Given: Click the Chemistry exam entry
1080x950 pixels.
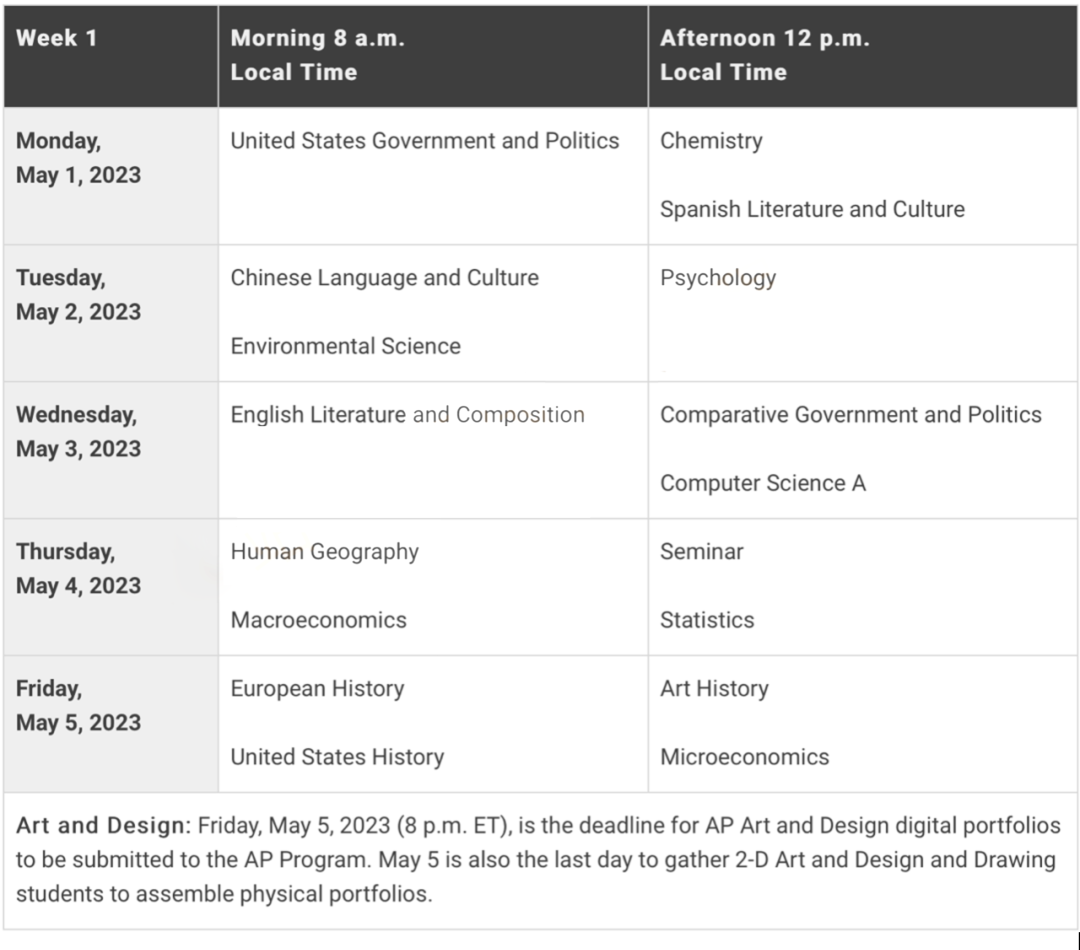Looking at the screenshot, I should [711, 141].
